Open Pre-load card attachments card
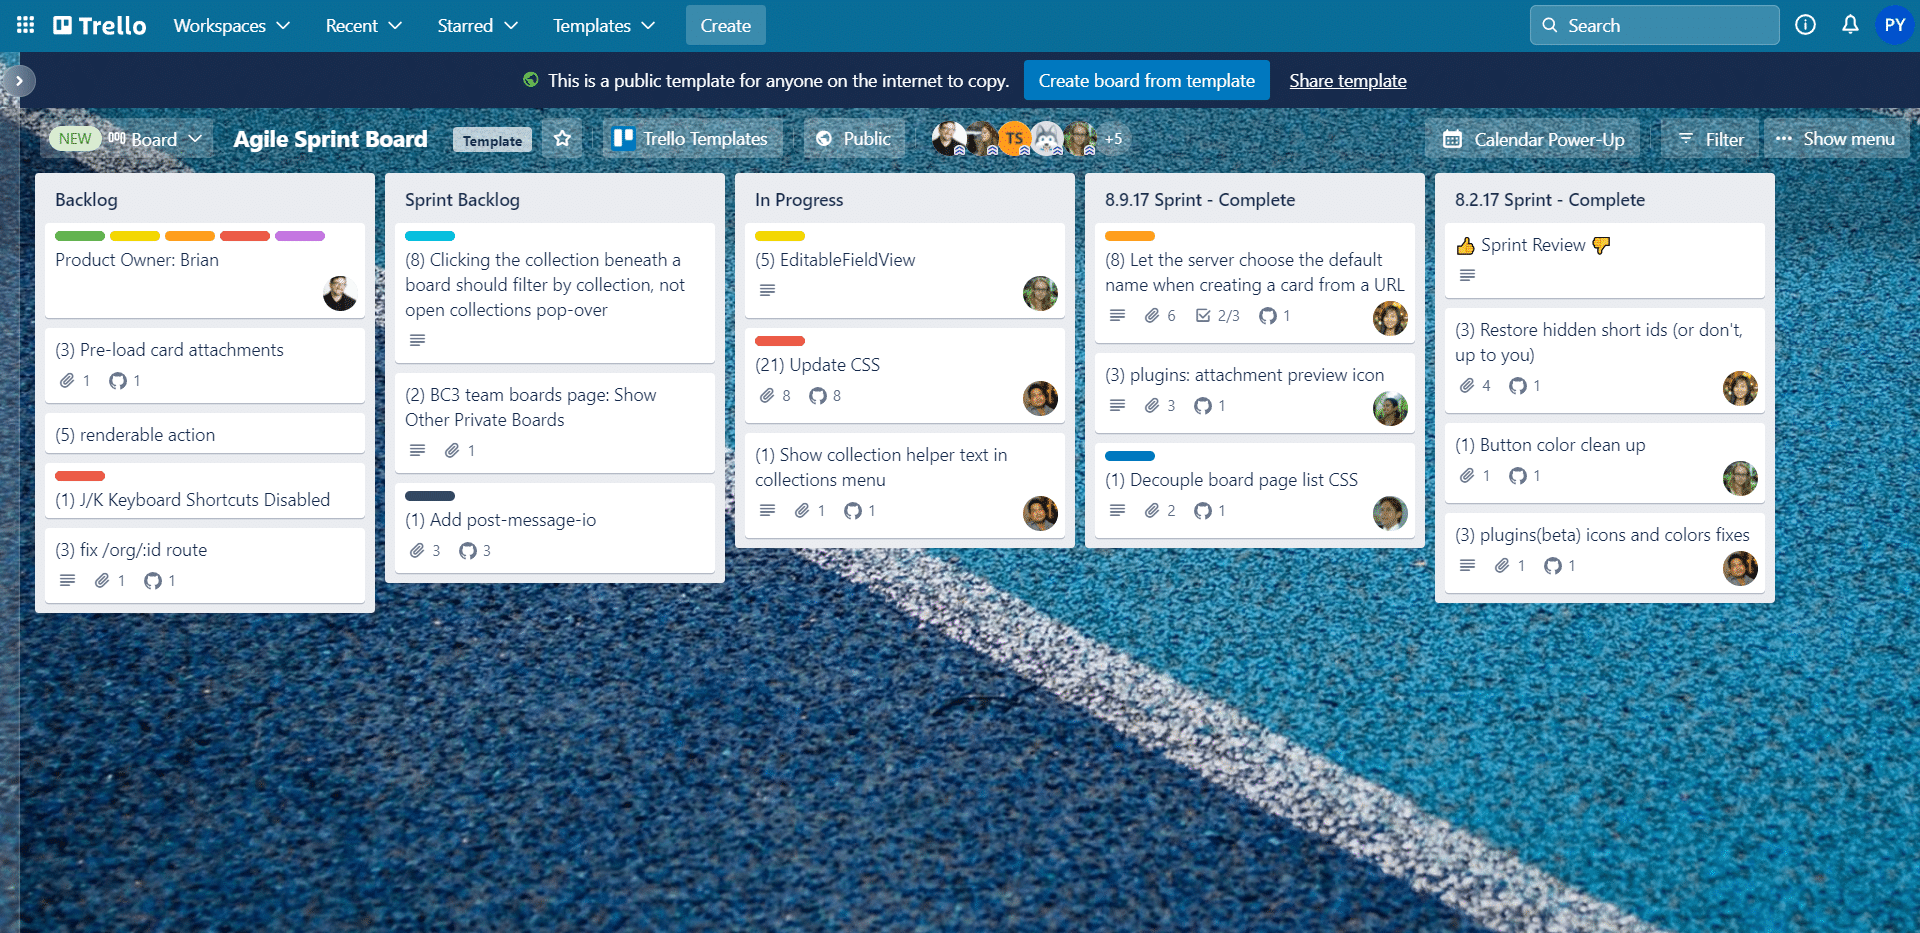This screenshot has height=933, width=1920. [x=205, y=365]
